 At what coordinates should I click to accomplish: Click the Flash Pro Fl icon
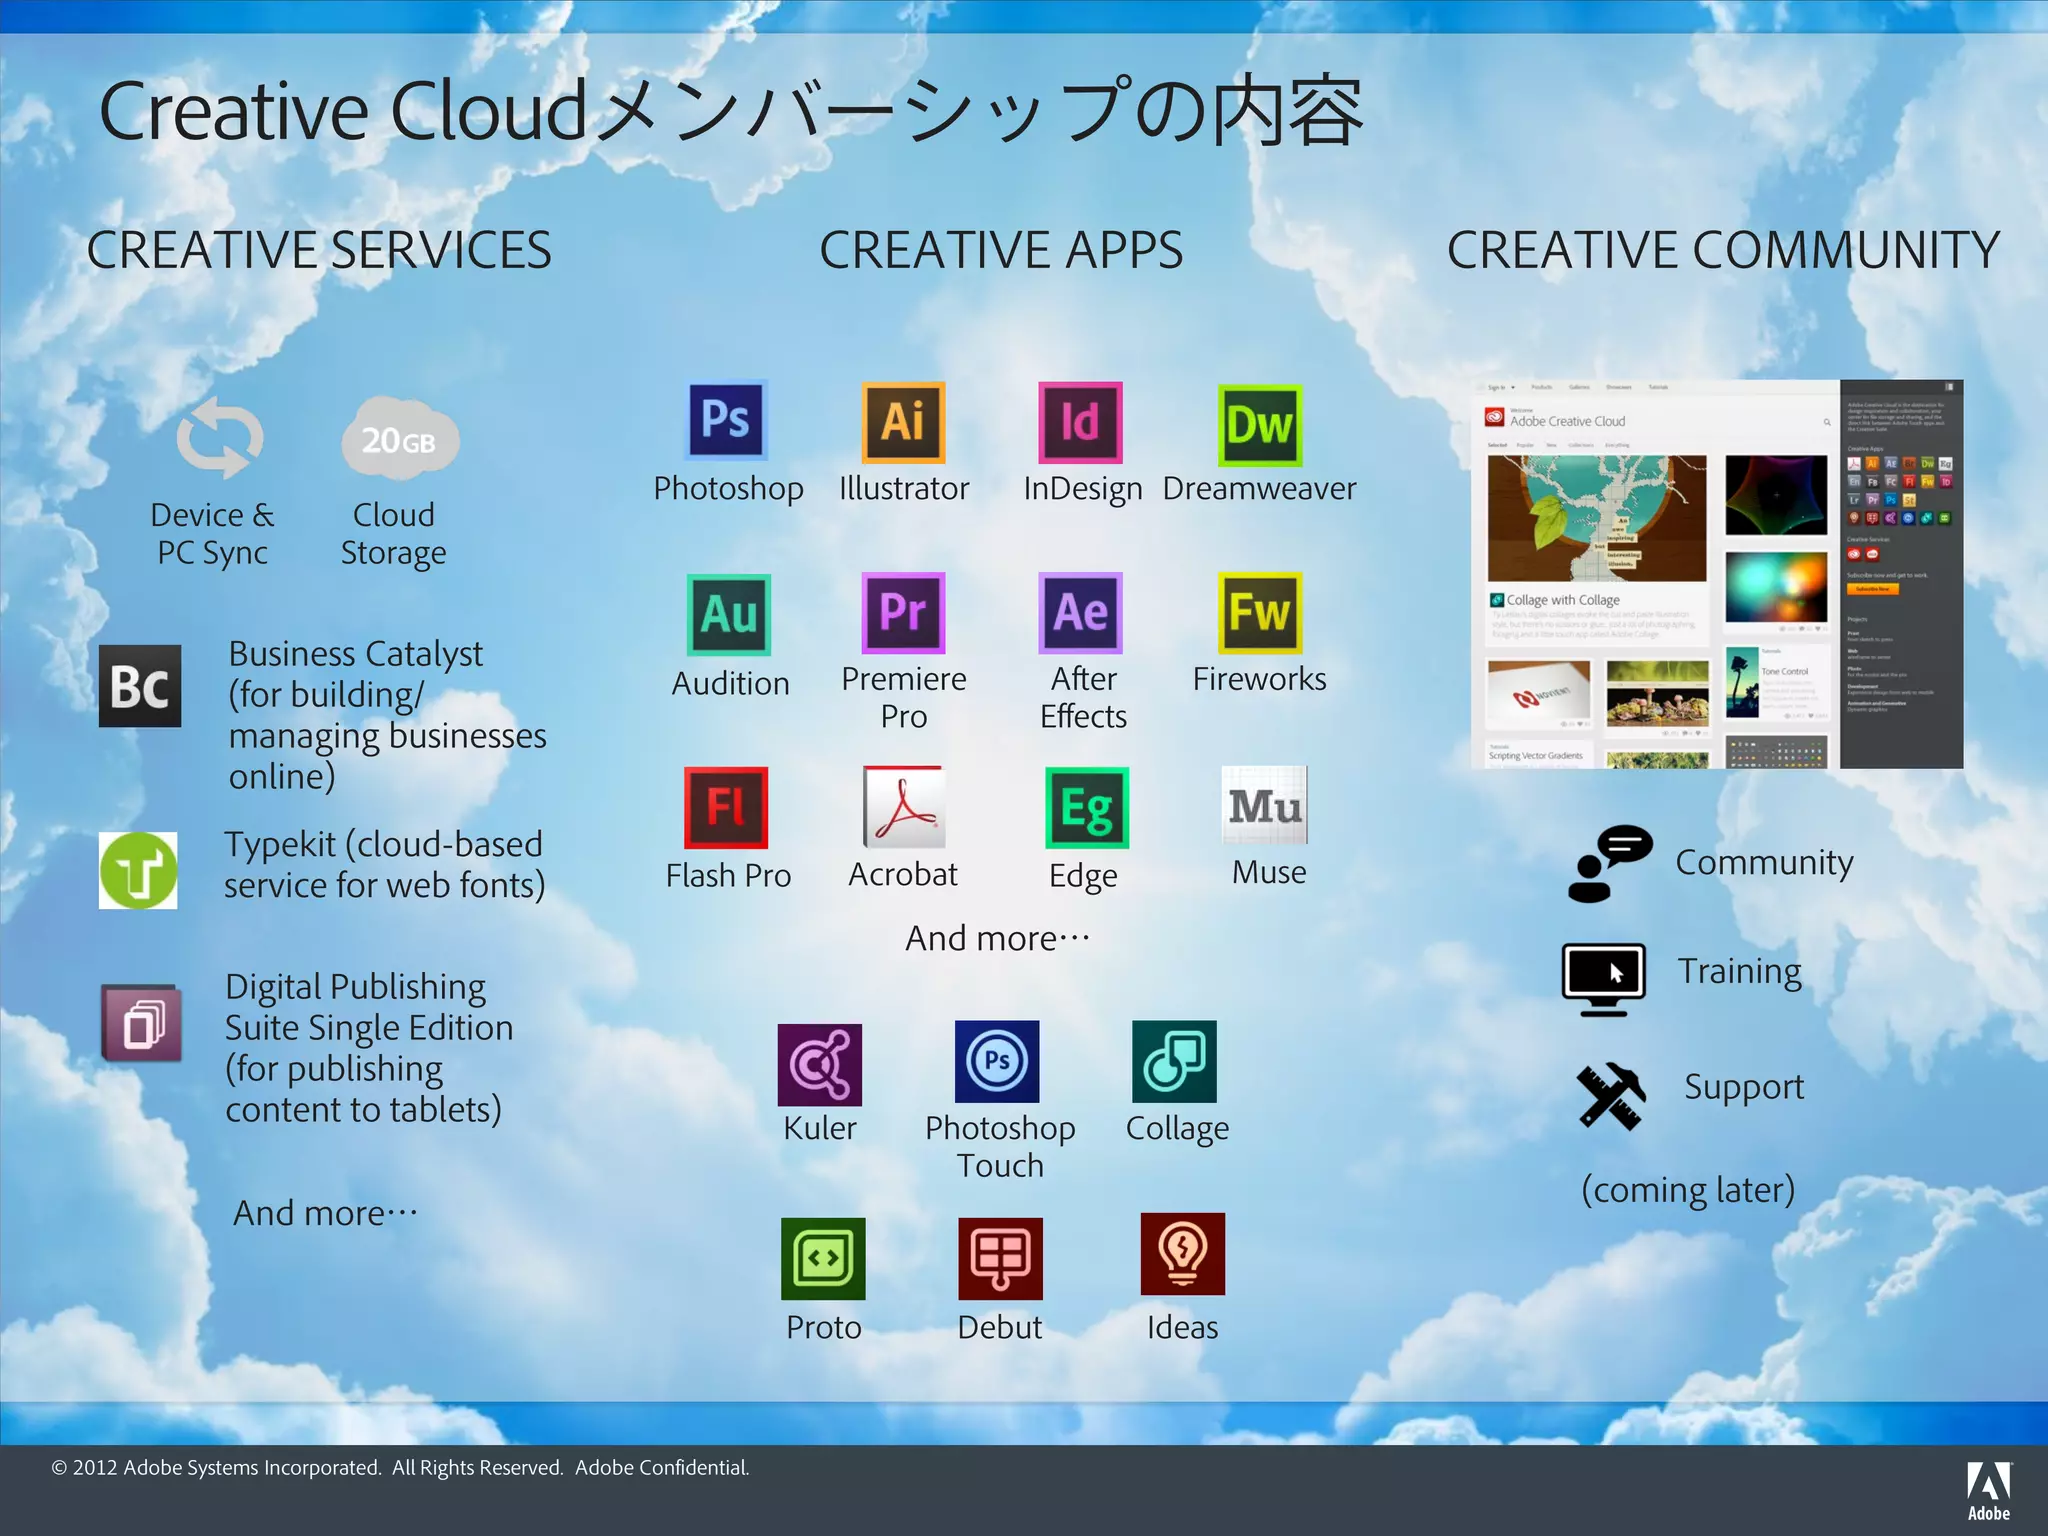pyautogui.click(x=726, y=807)
